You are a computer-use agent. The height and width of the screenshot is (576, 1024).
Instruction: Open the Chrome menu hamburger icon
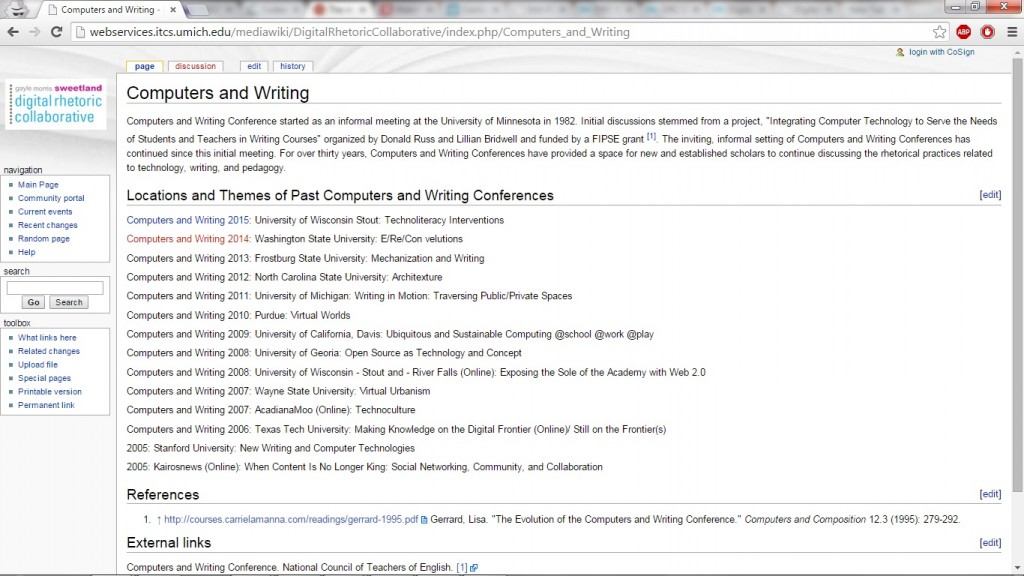pos(1012,32)
